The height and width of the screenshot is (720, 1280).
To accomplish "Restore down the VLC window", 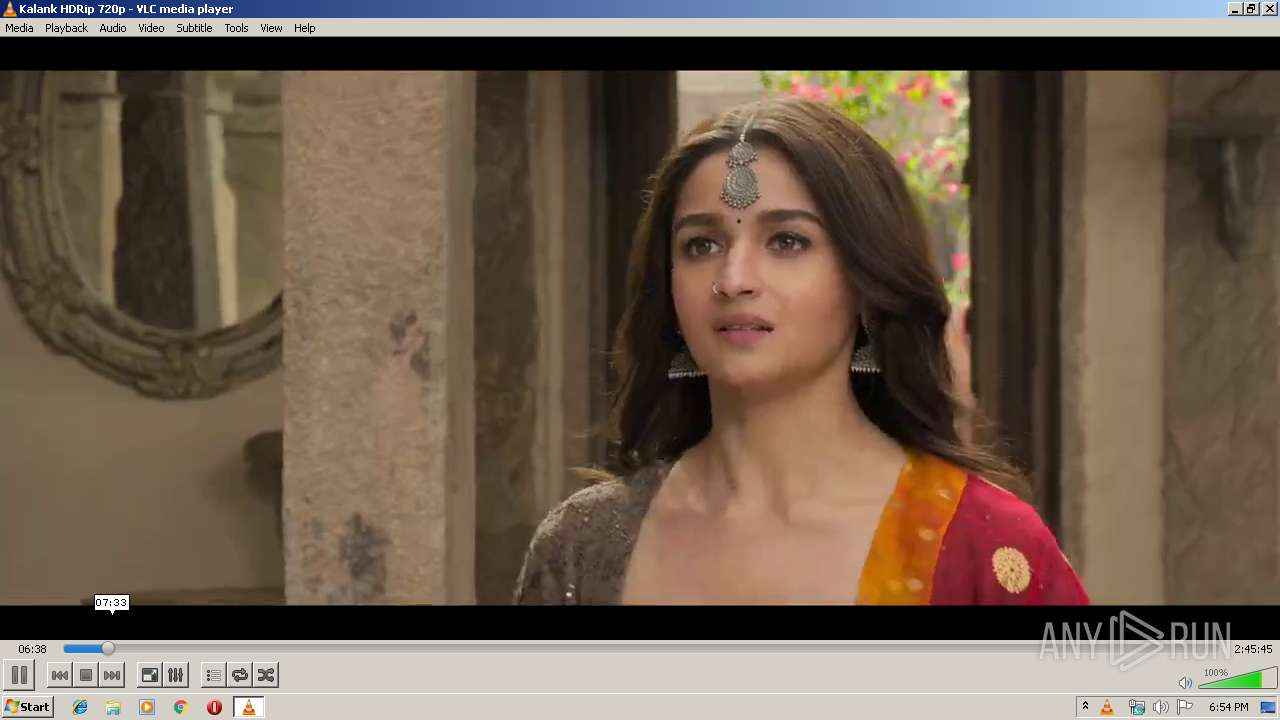I will click(x=1251, y=9).
